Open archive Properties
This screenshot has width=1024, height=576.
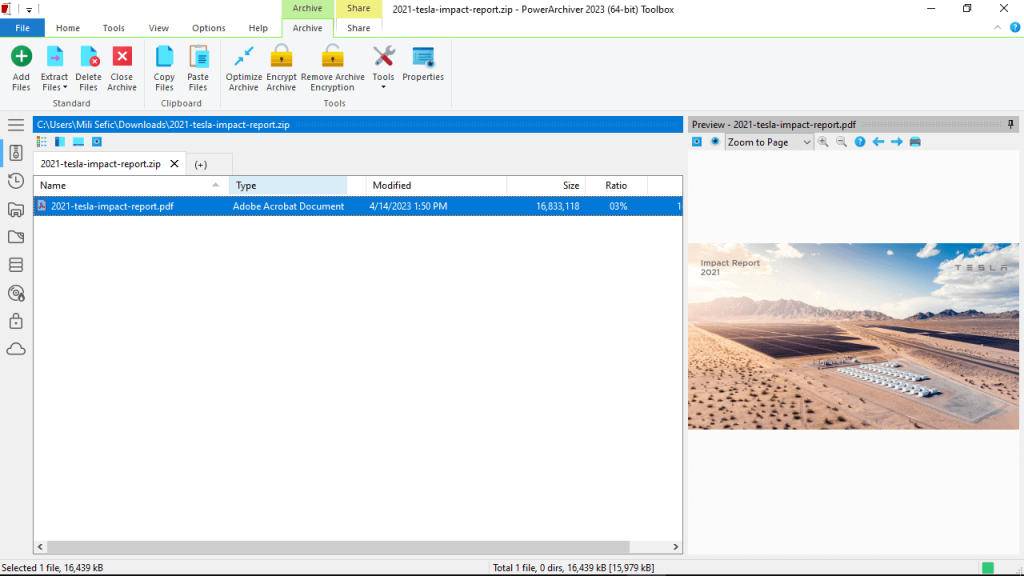coord(423,63)
